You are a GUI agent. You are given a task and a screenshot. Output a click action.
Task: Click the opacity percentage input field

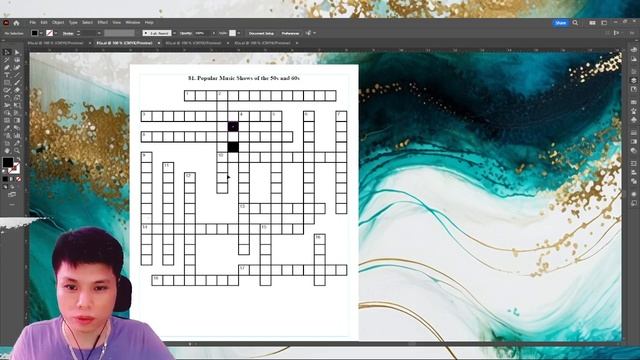202,33
